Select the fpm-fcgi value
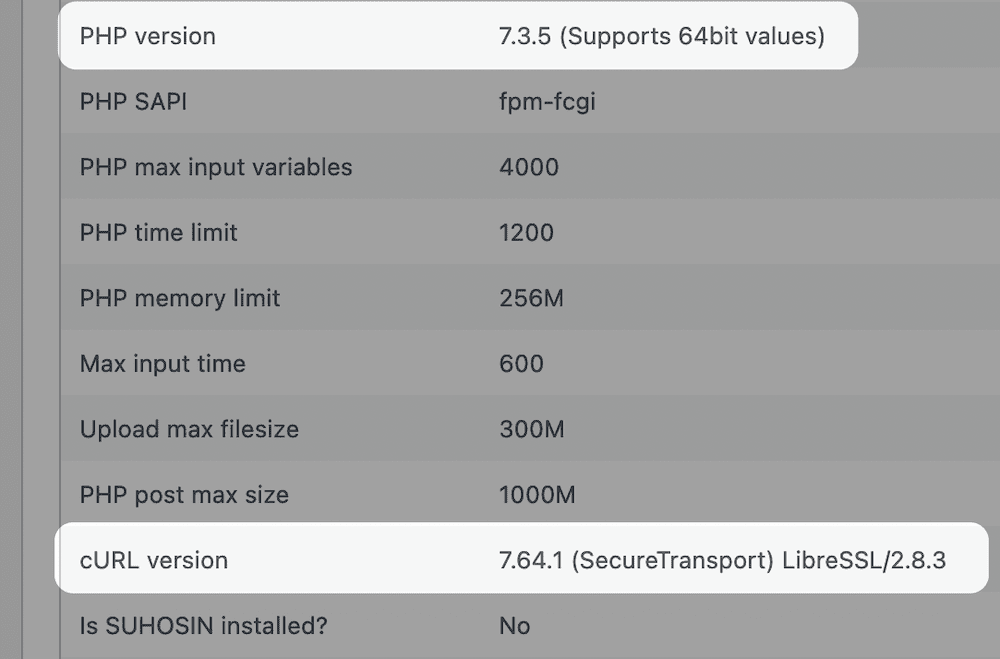 (547, 102)
